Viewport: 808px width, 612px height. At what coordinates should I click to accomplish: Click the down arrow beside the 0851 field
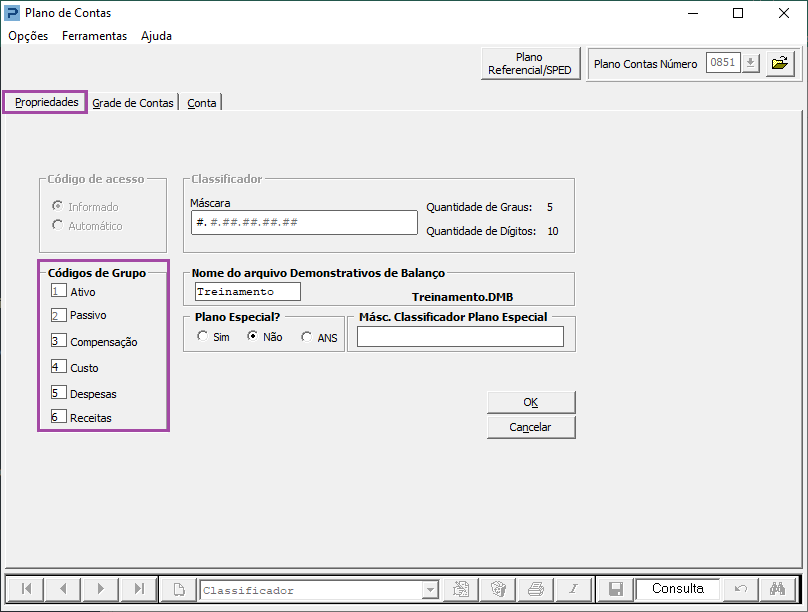[x=750, y=63]
